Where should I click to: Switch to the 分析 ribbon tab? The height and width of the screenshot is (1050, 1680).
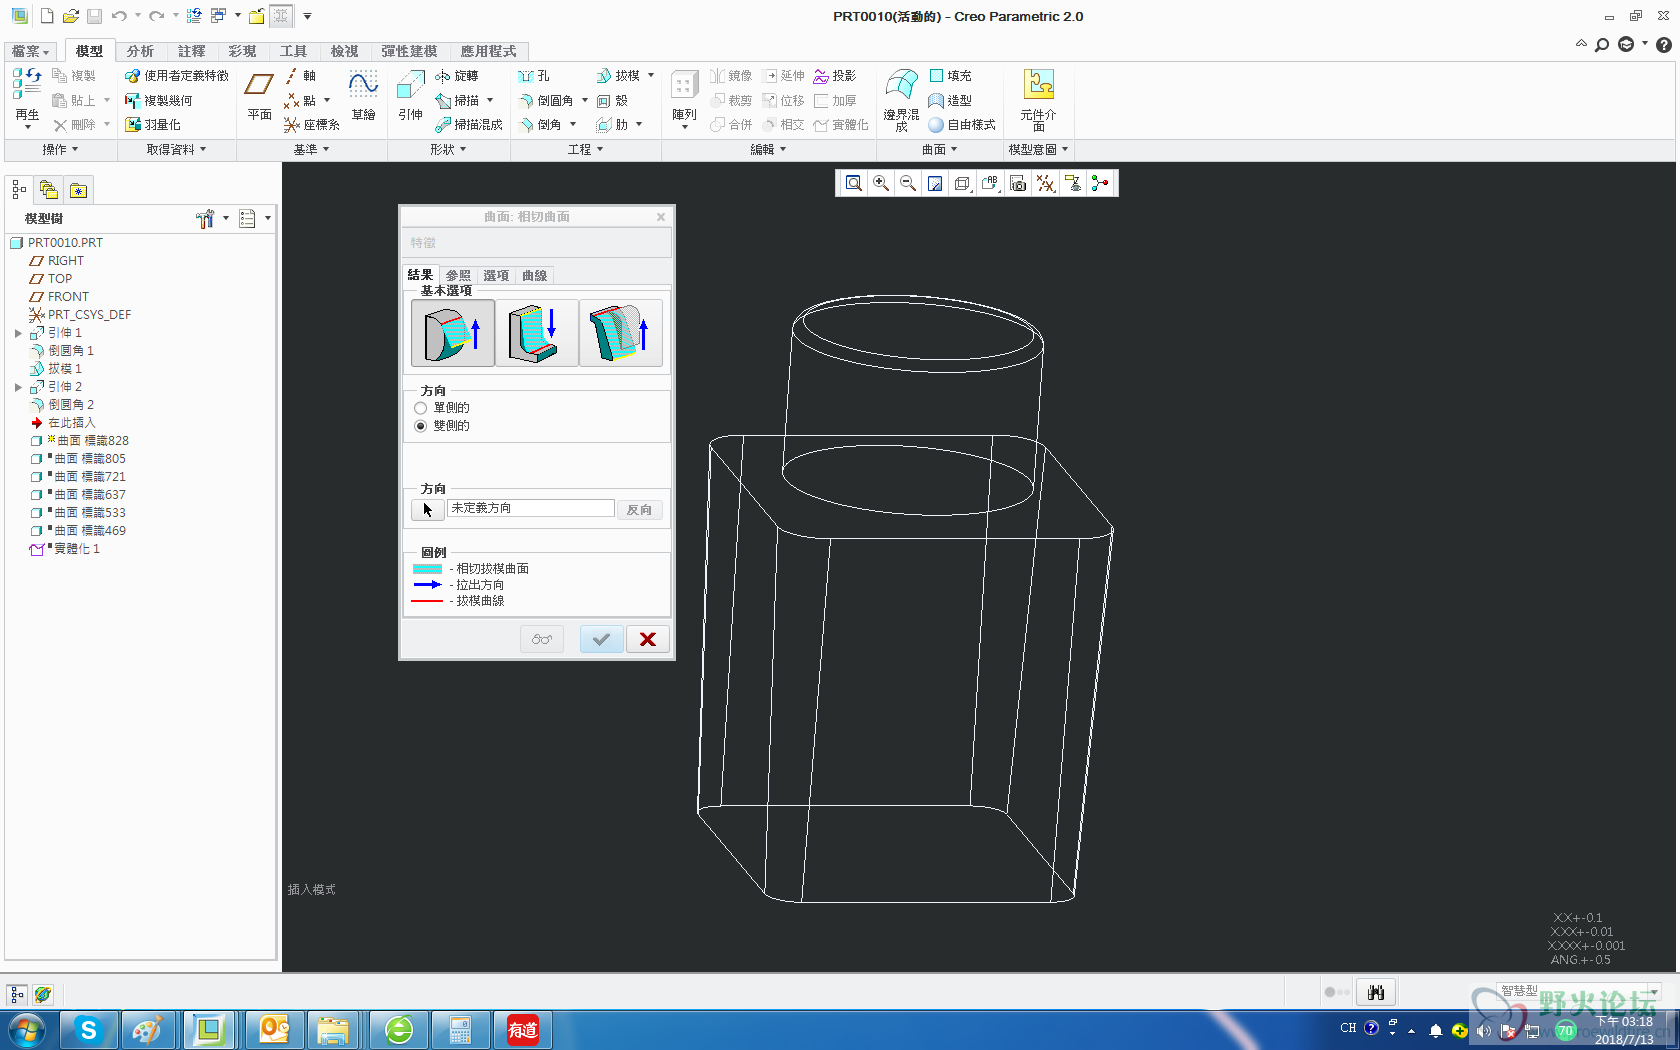coord(140,51)
